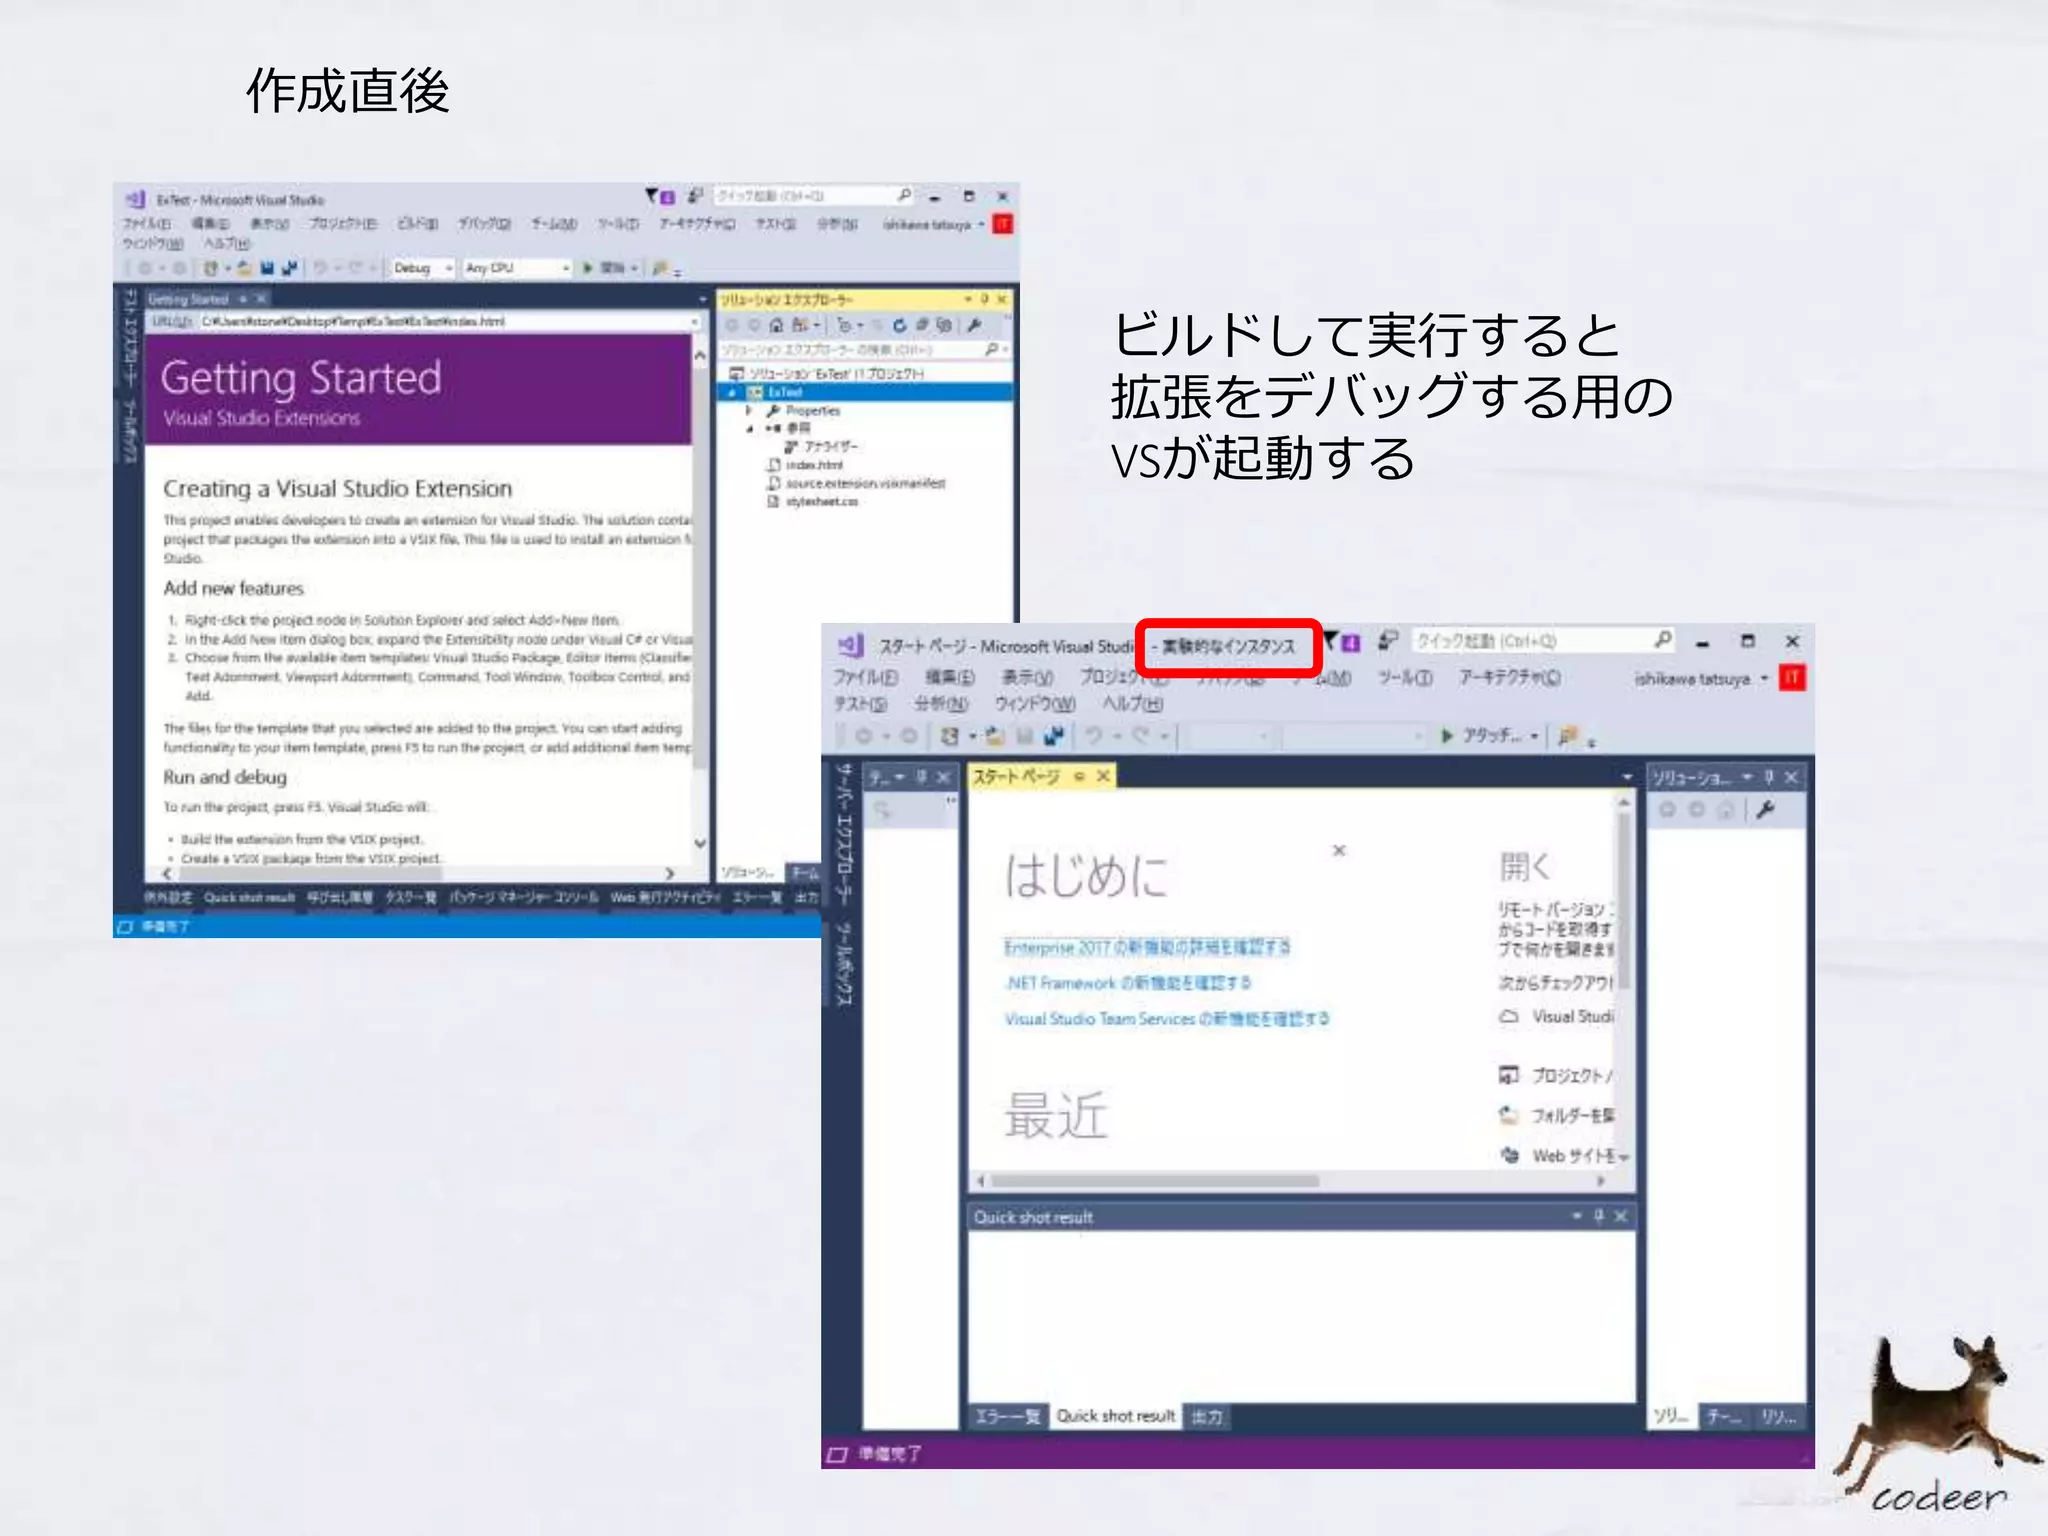
Task: Click Open File icon in experimental instance toolbar
Action: tap(994, 736)
